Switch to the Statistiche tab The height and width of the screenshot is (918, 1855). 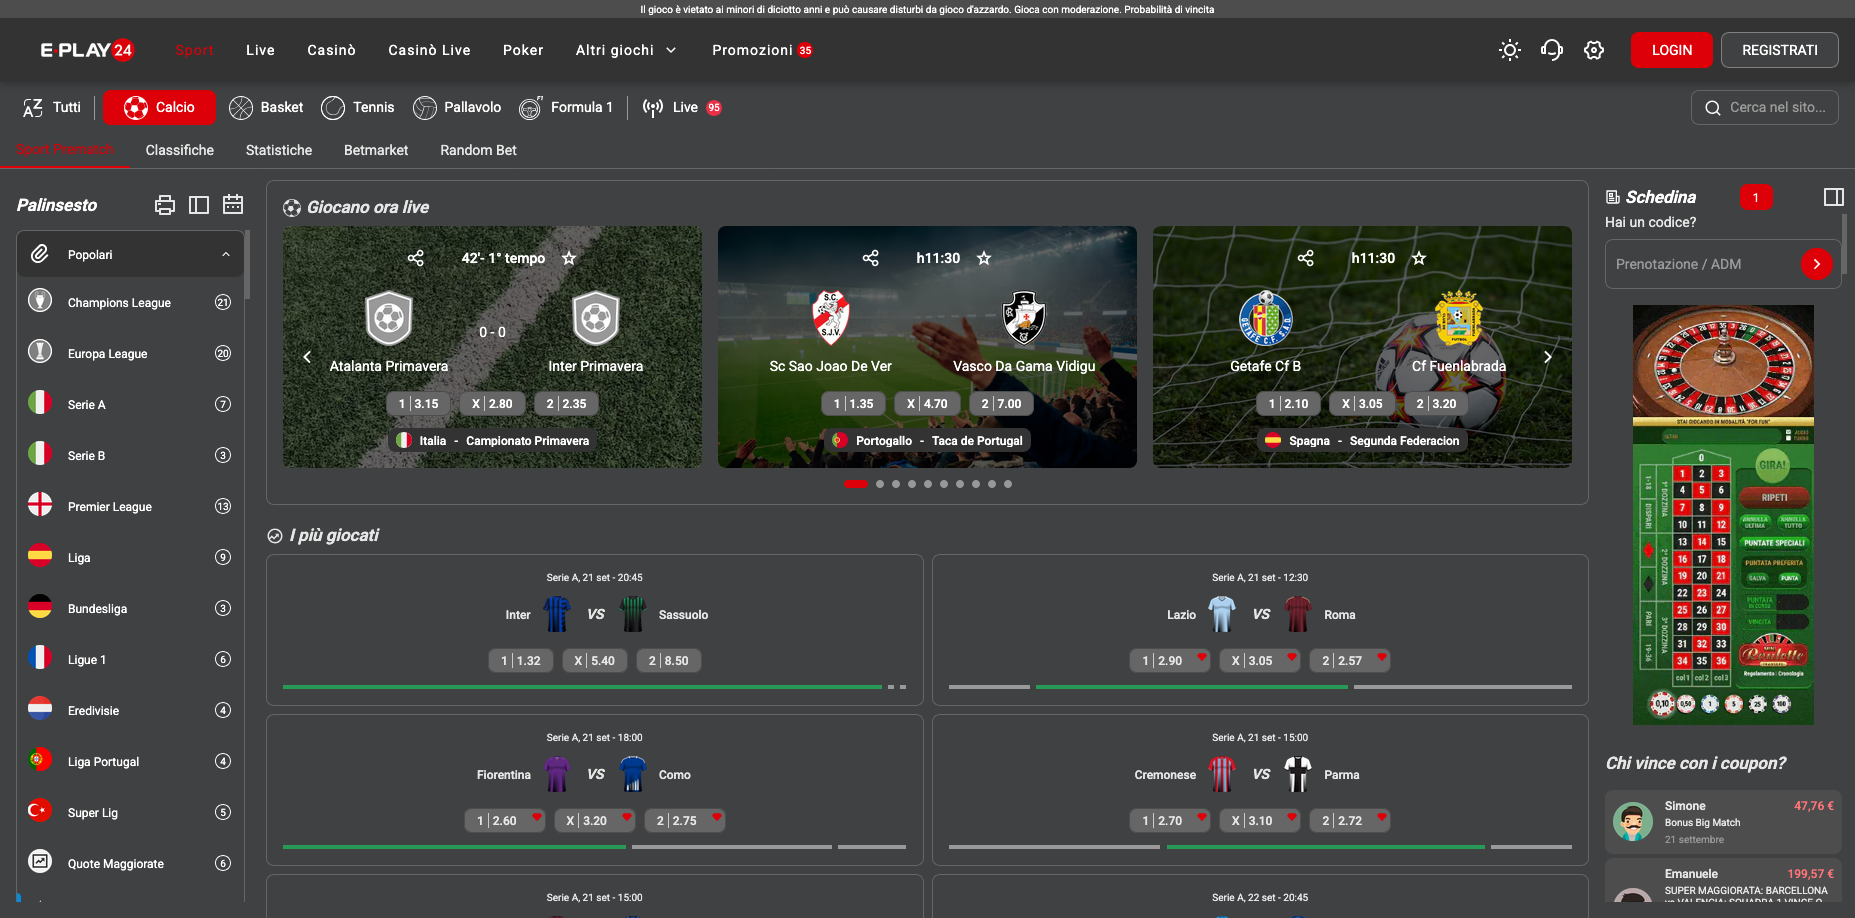pos(279,150)
